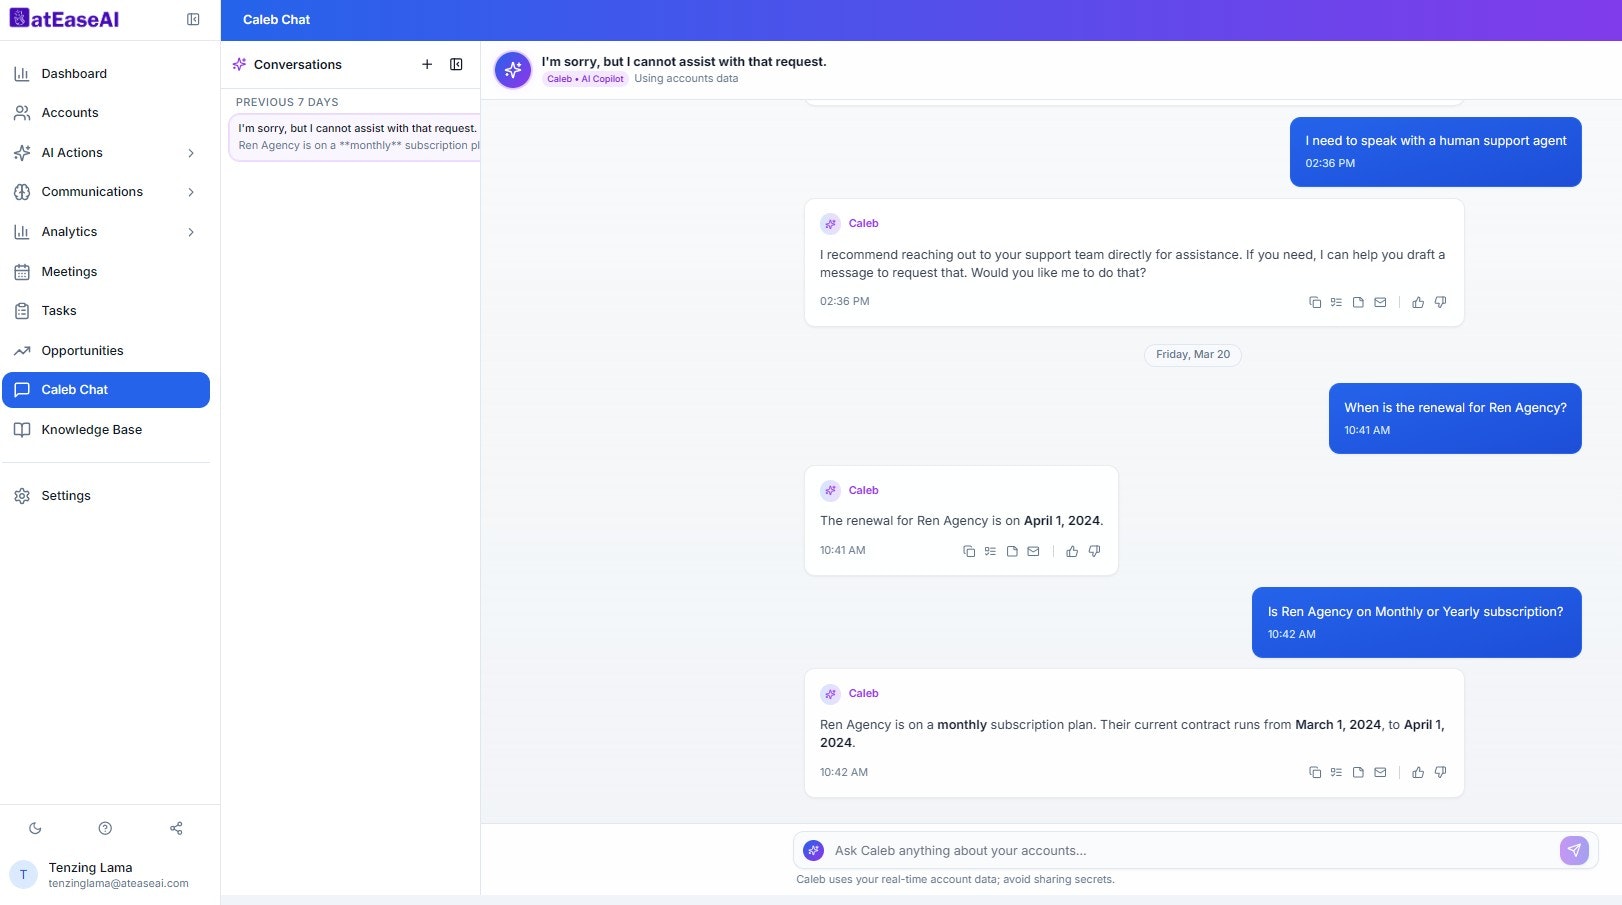This screenshot has width=1622, height=905.
Task: Thumbs down the monthly subscription reply
Action: tap(1440, 772)
